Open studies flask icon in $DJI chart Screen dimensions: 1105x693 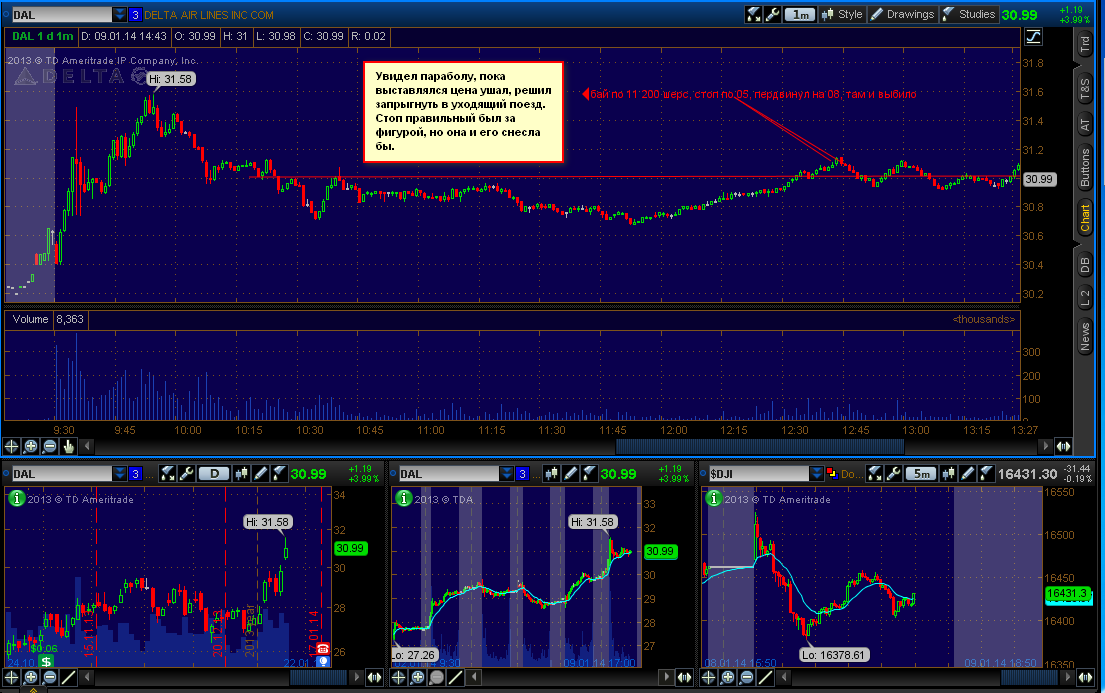pos(987,474)
